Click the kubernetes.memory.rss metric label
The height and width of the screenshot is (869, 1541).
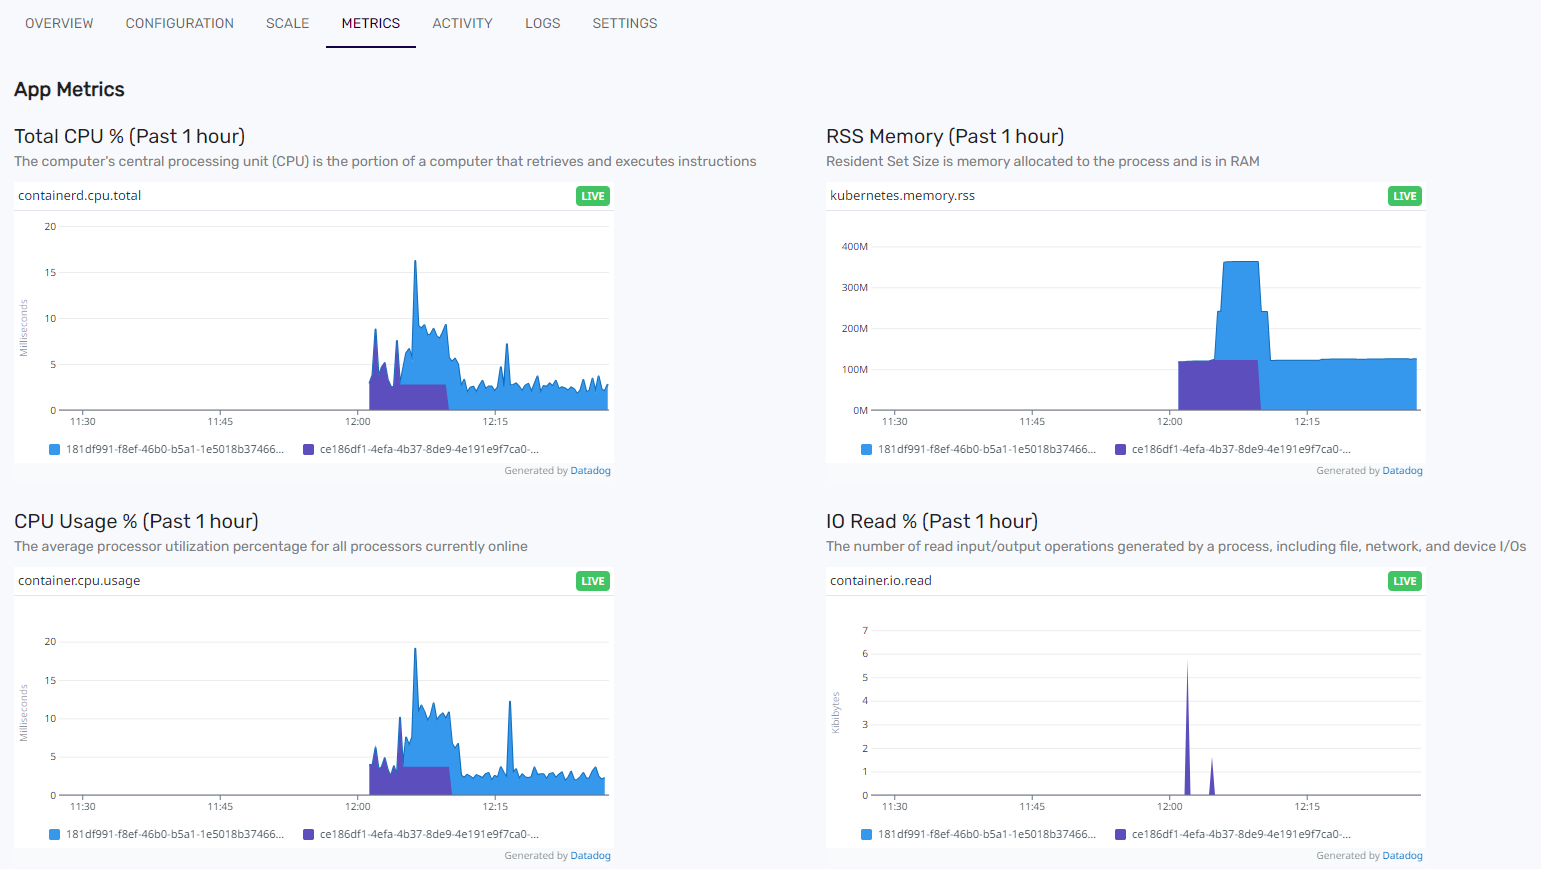pyautogui.click(x=903, y=196)
